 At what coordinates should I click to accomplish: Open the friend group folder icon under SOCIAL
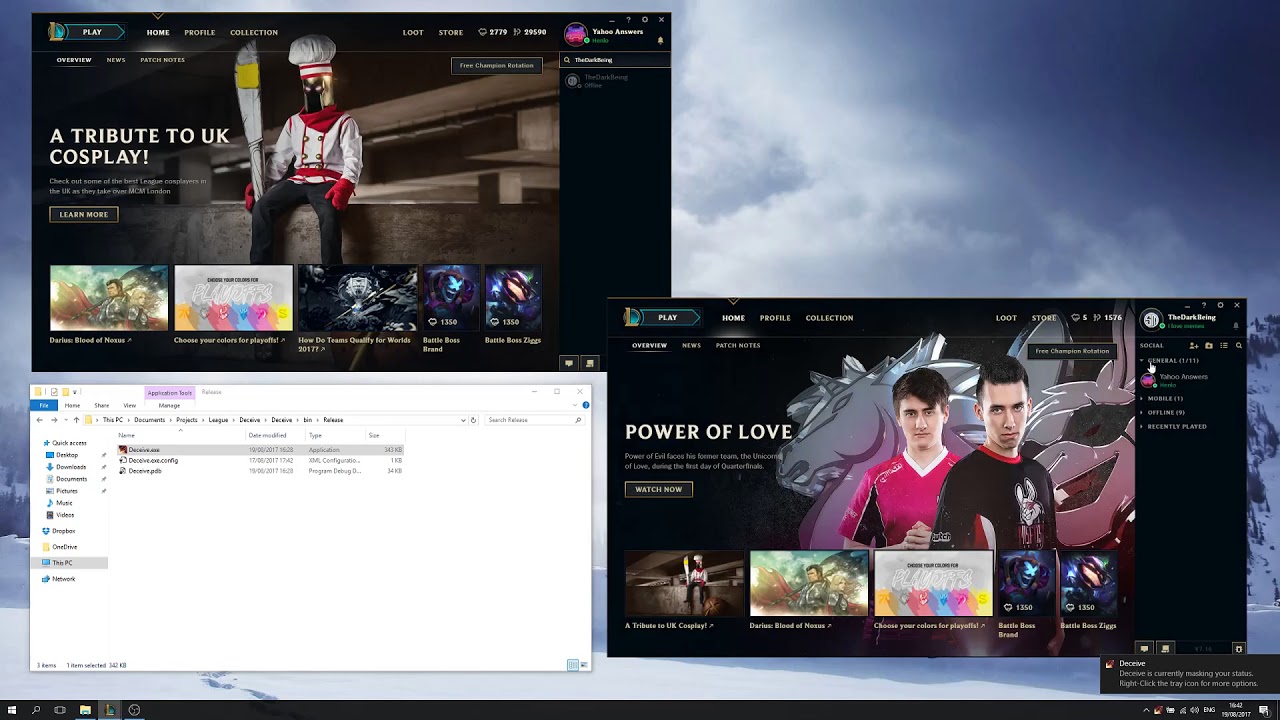[x=1209, y=345]
